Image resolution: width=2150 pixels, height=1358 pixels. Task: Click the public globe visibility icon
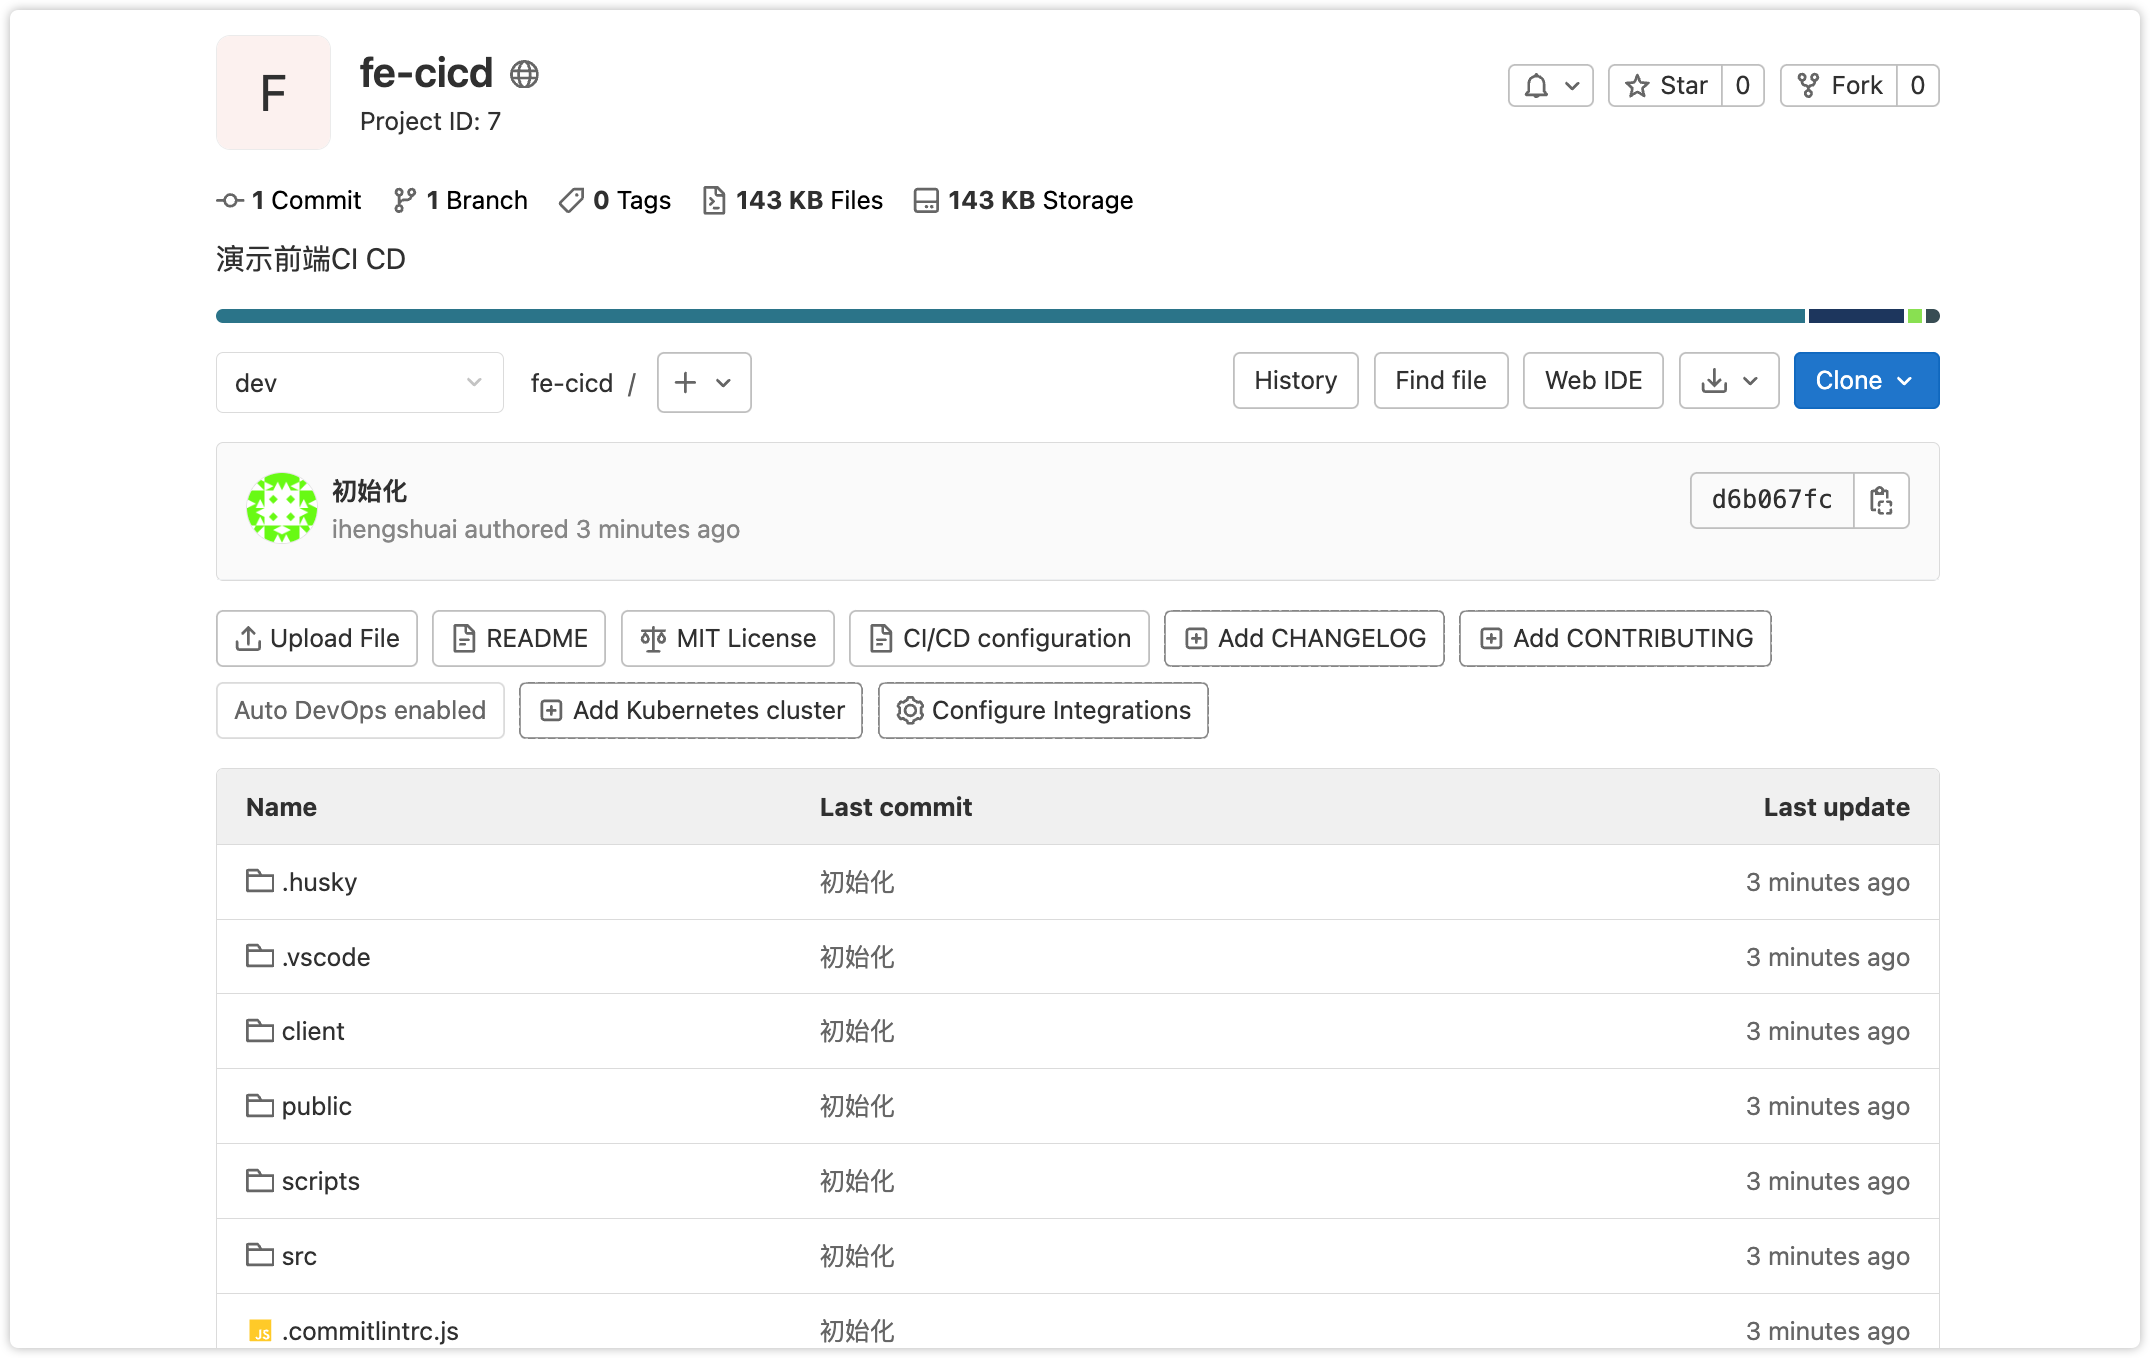[524, 74]
